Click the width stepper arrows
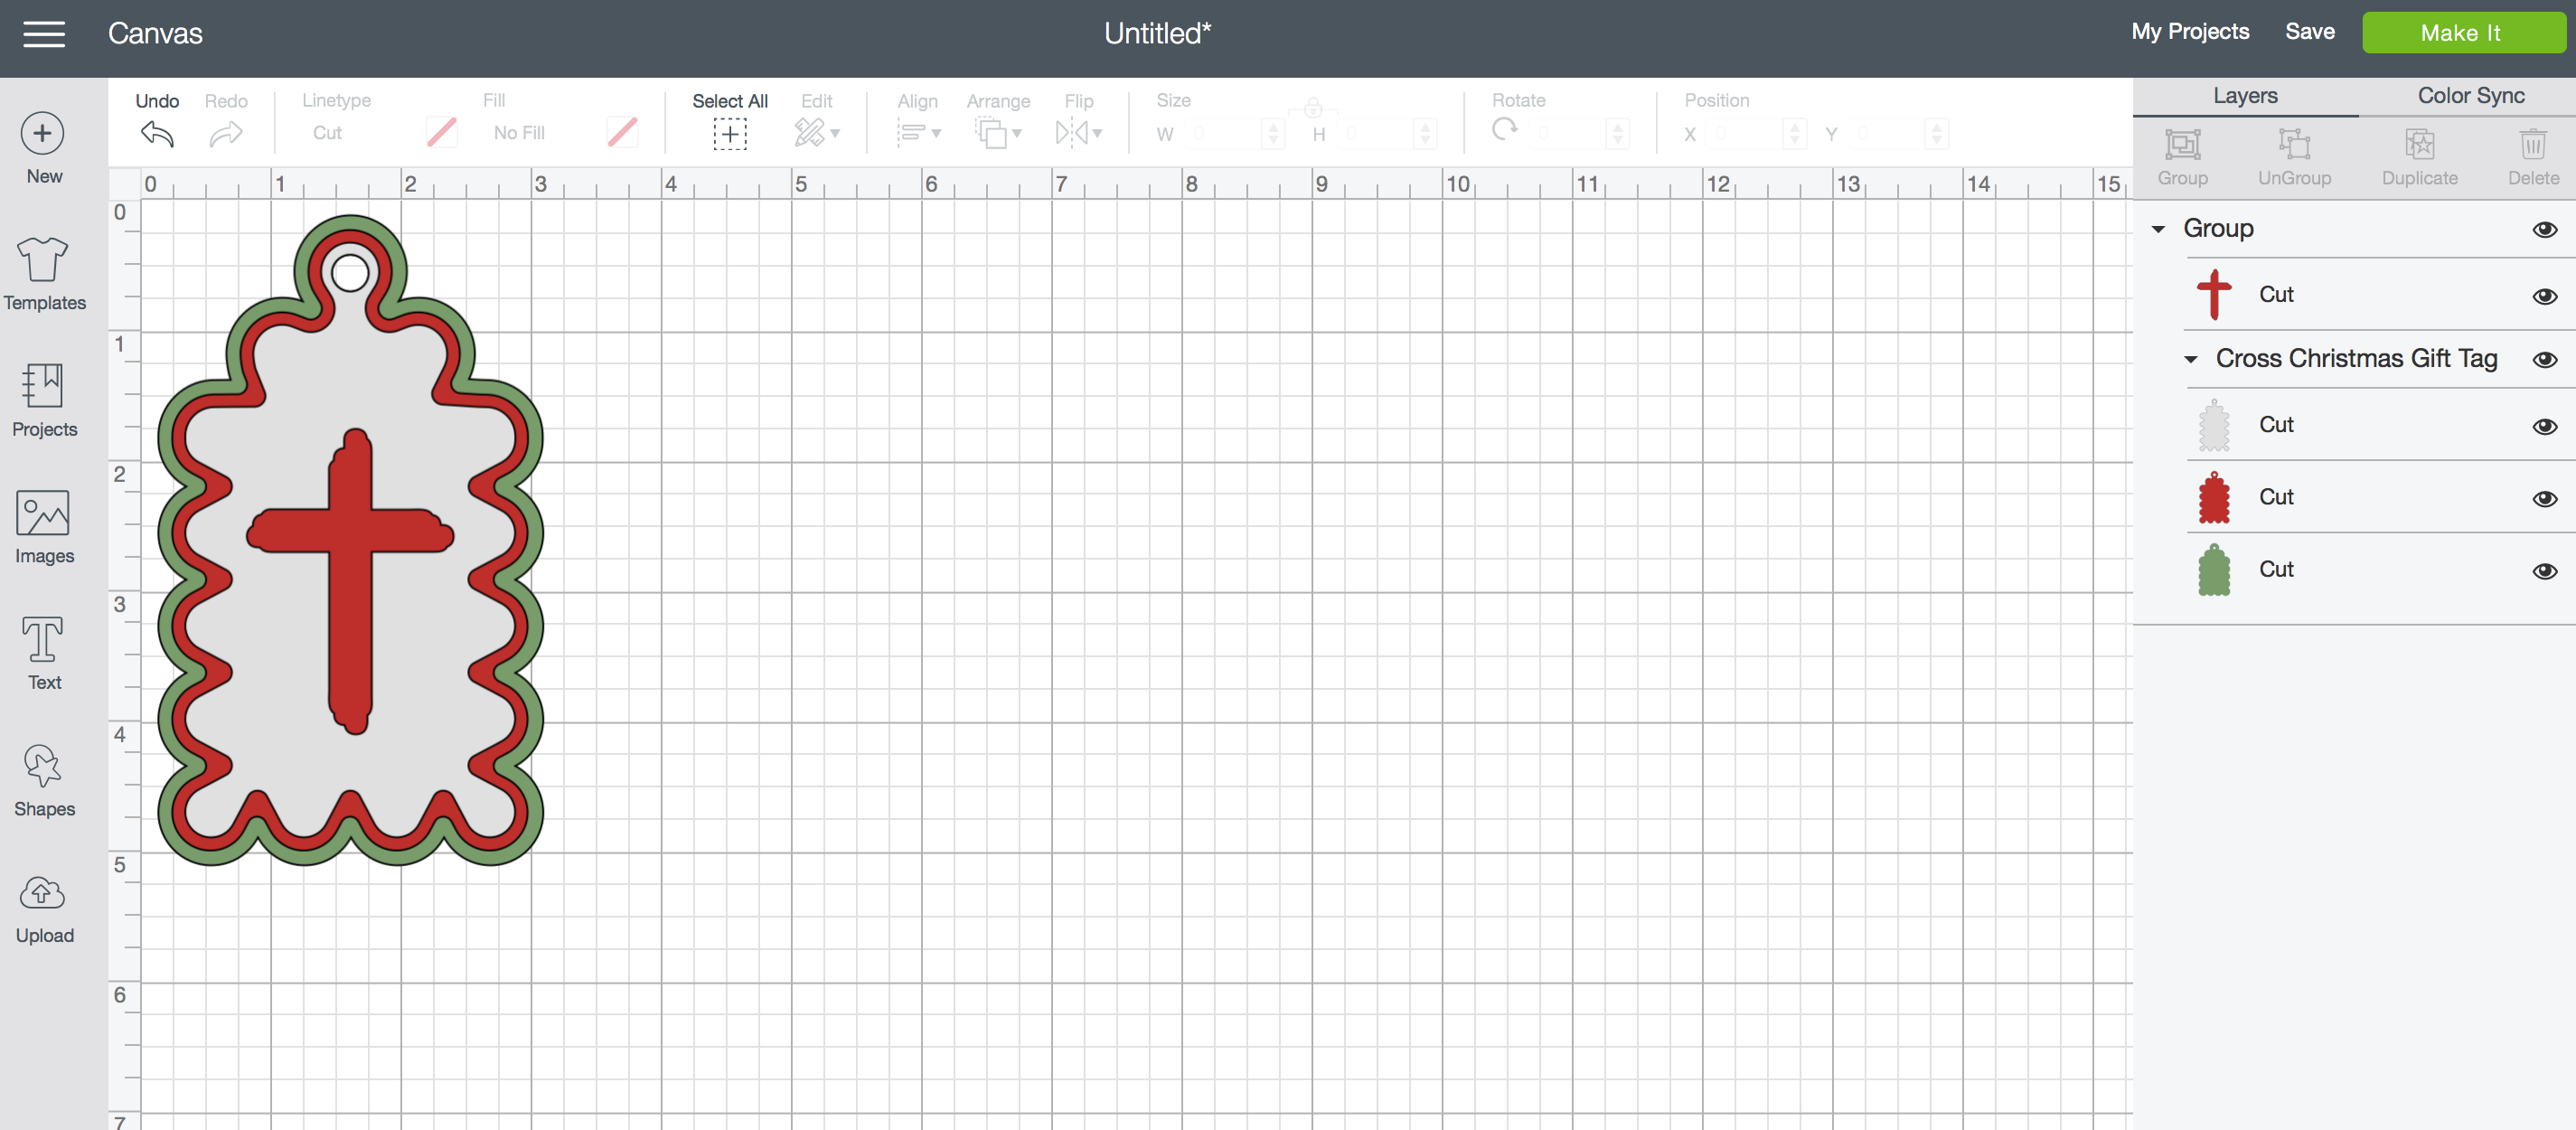 (x=1273, y=133)
